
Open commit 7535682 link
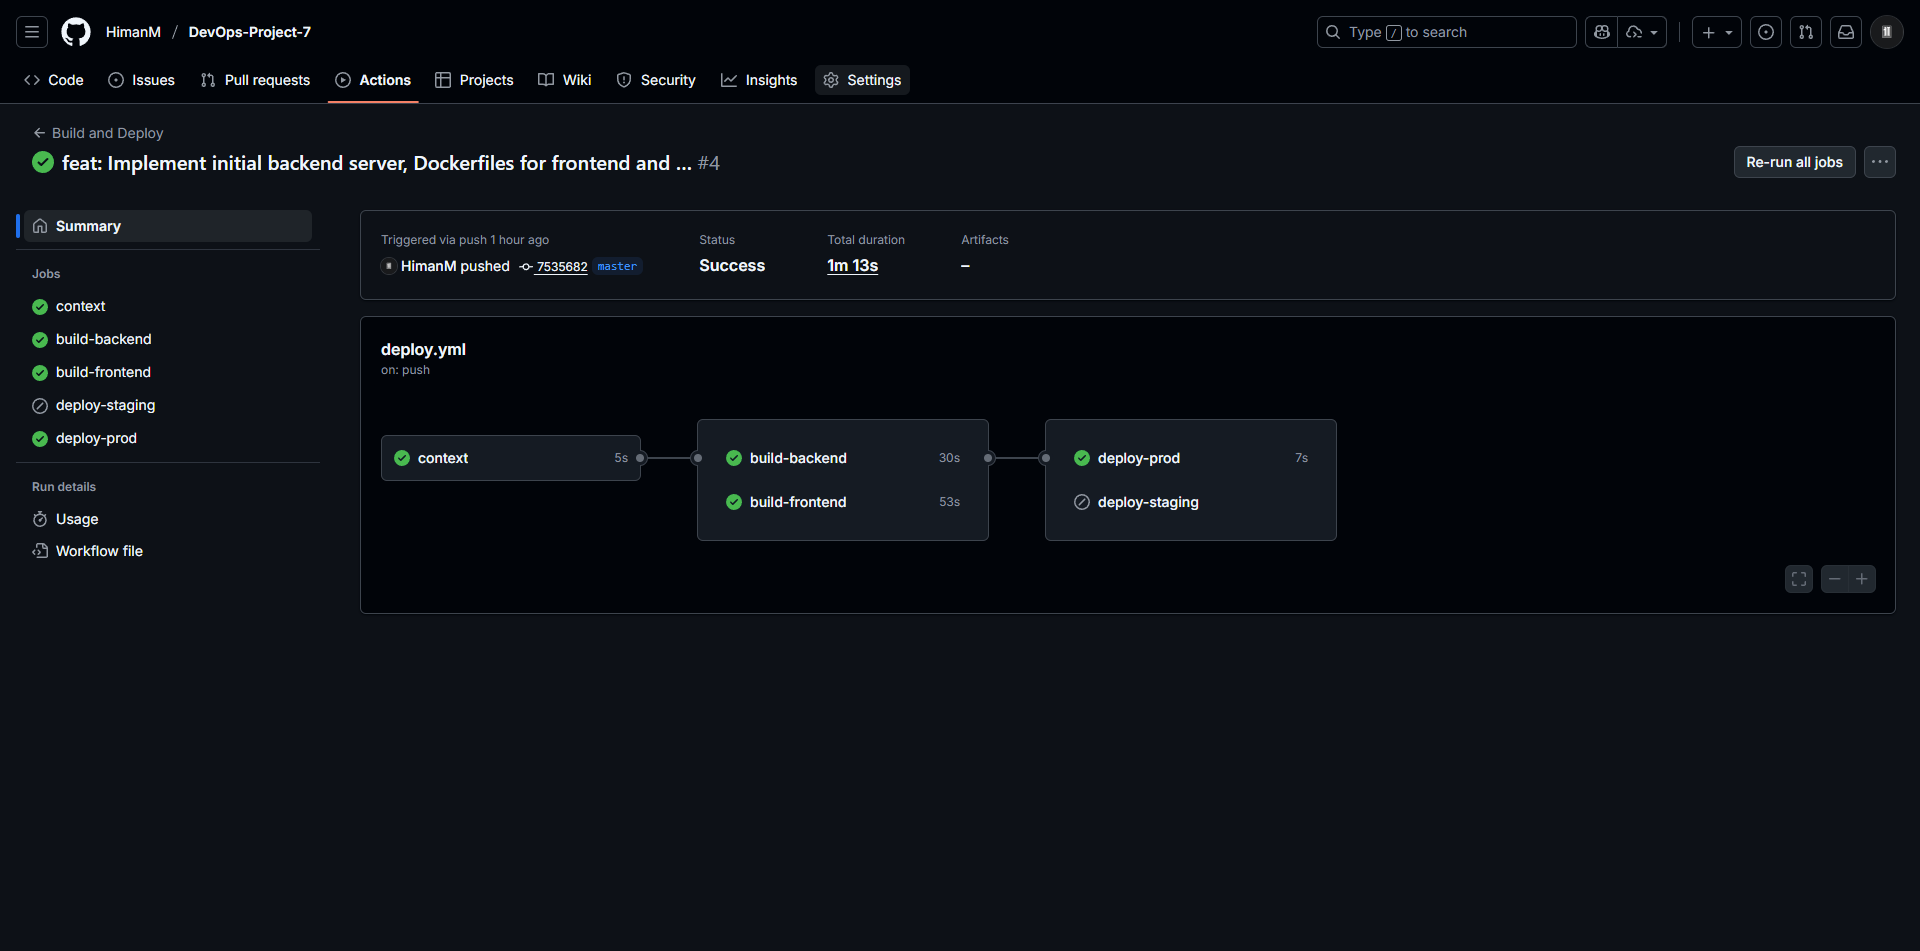click(x=562, y=267)
